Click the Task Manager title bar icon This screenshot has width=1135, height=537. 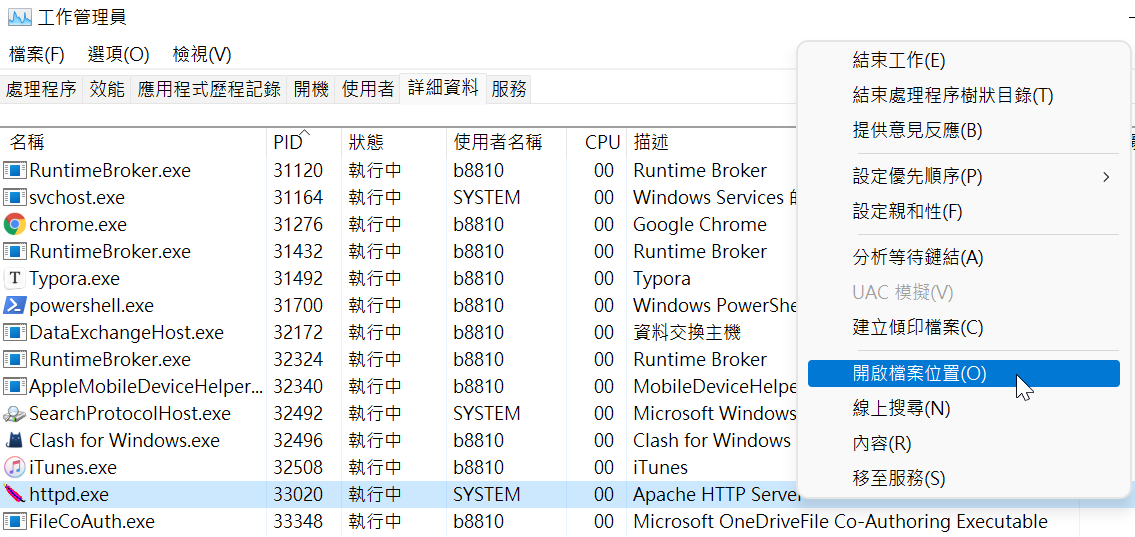click(19, 15)
